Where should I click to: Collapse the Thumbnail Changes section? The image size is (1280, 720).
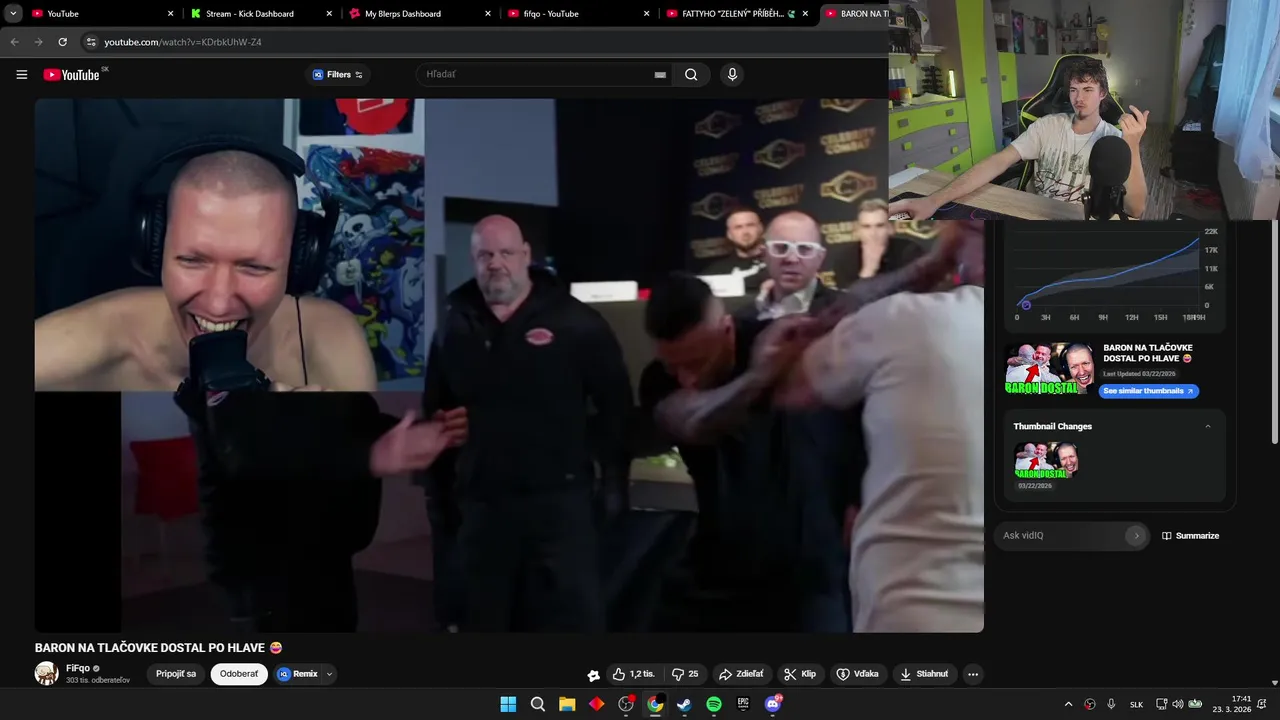click(x=1208, y=426)
